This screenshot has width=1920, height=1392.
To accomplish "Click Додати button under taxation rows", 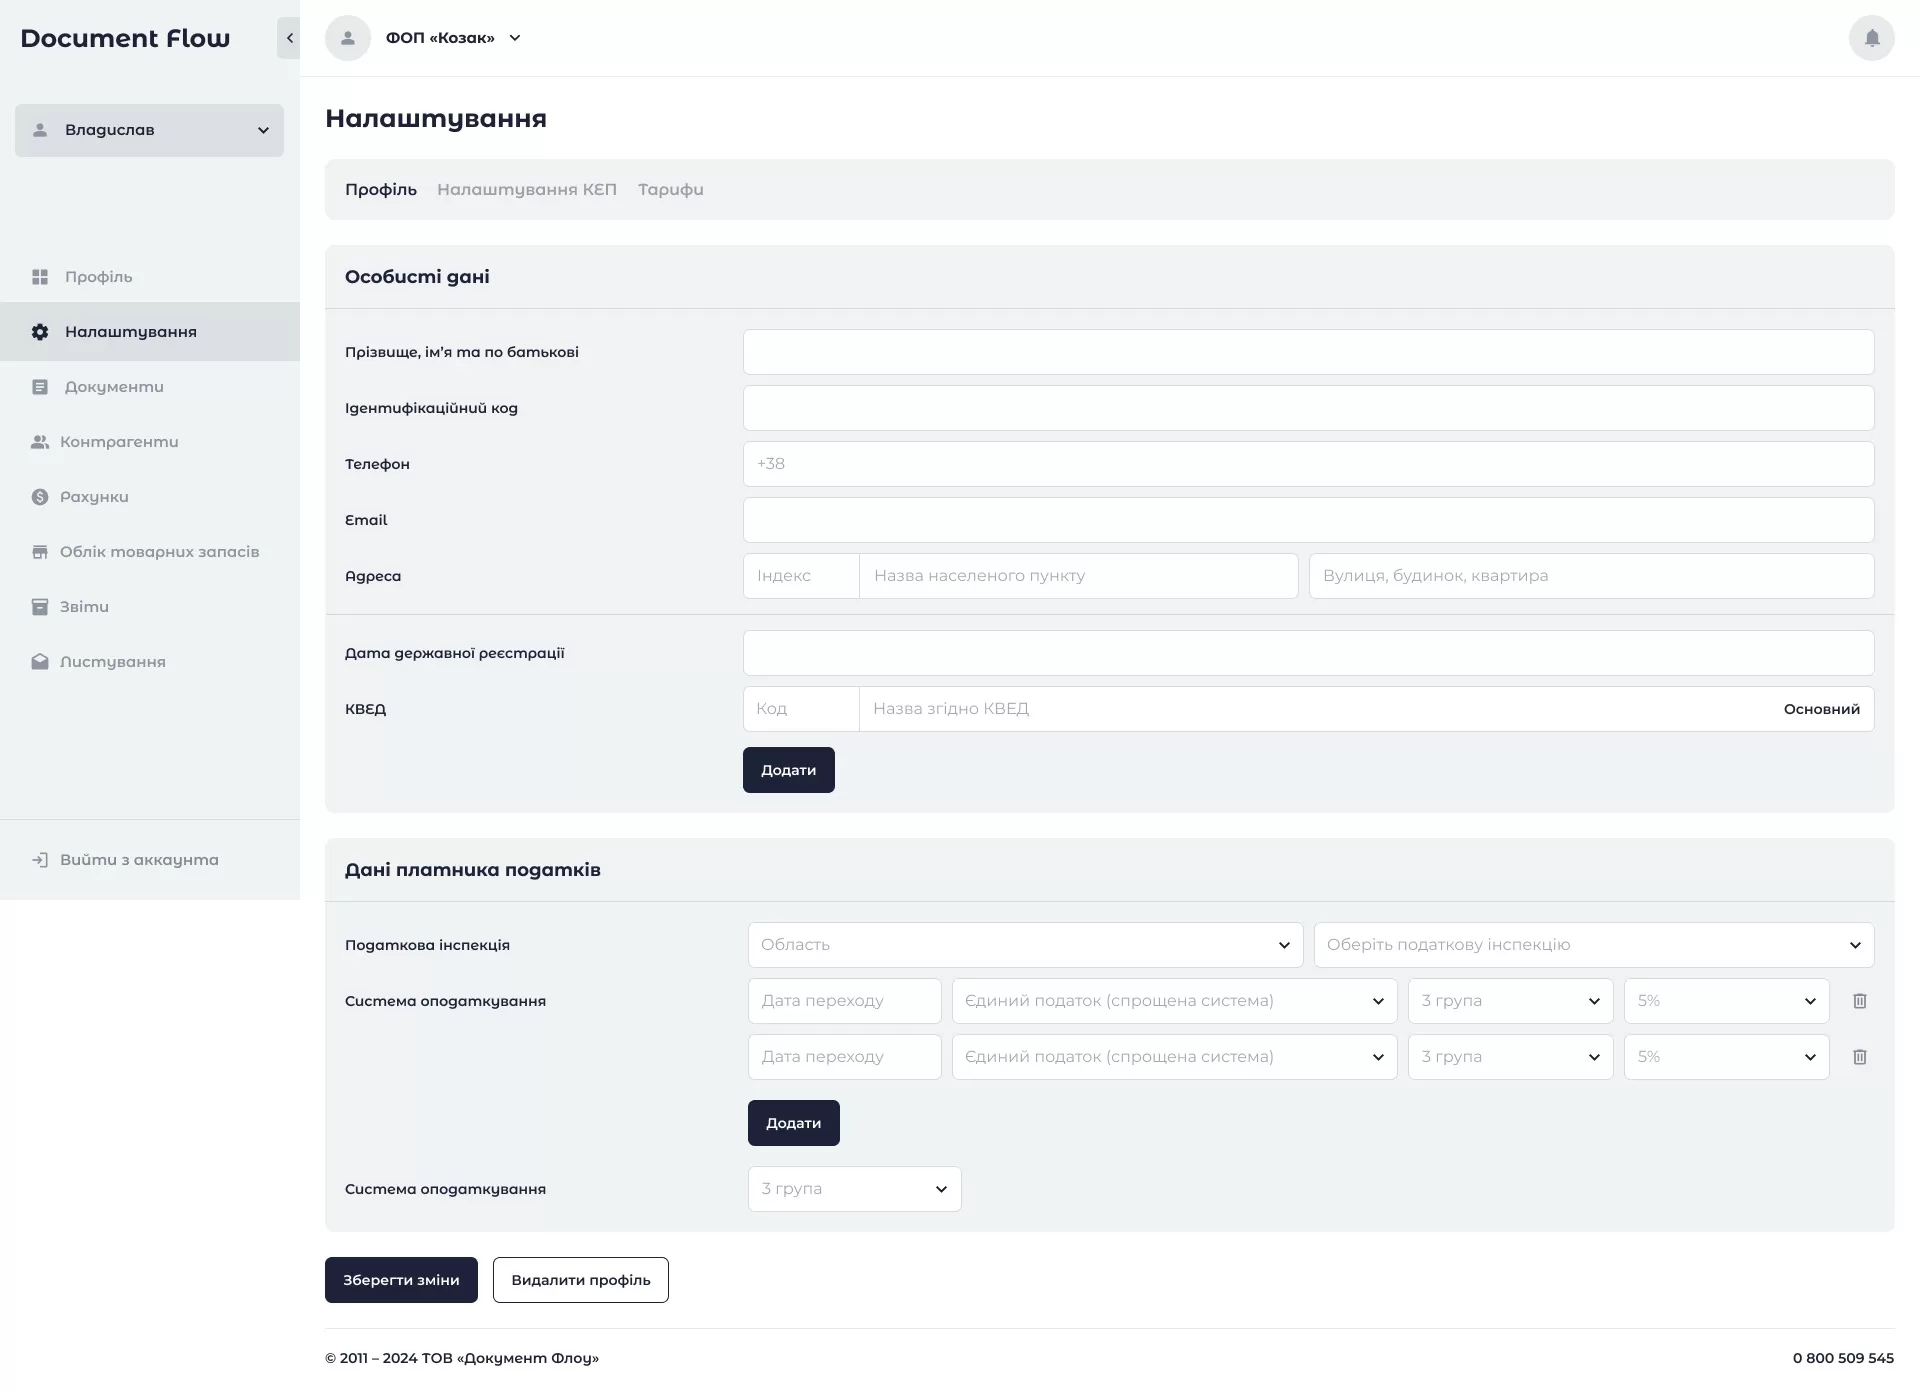I will coord(793,1123).
